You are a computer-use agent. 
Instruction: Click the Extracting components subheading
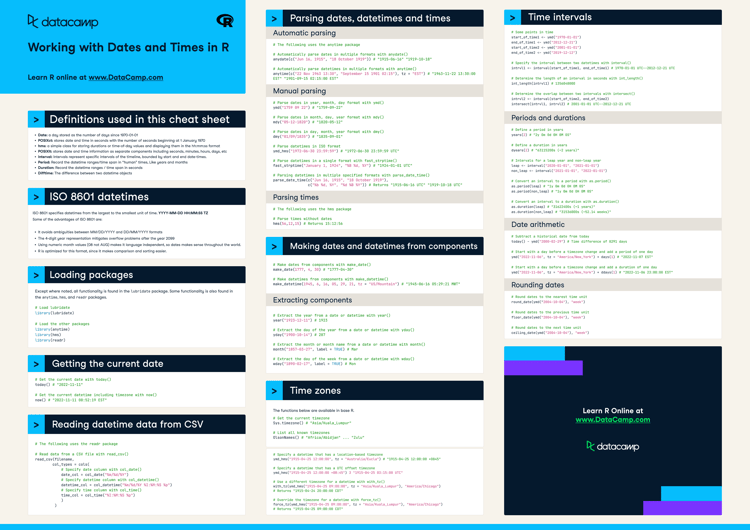tap(312, 300)
